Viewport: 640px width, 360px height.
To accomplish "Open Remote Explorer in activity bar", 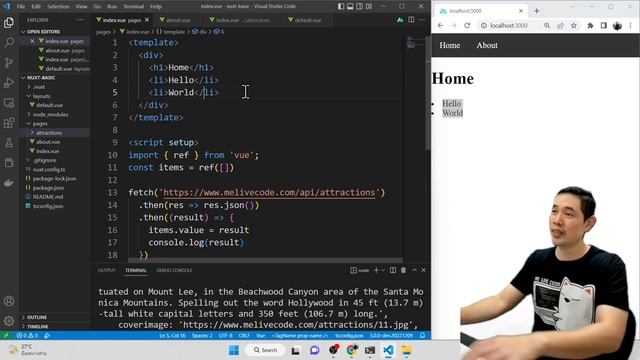I will click(9, 103).
